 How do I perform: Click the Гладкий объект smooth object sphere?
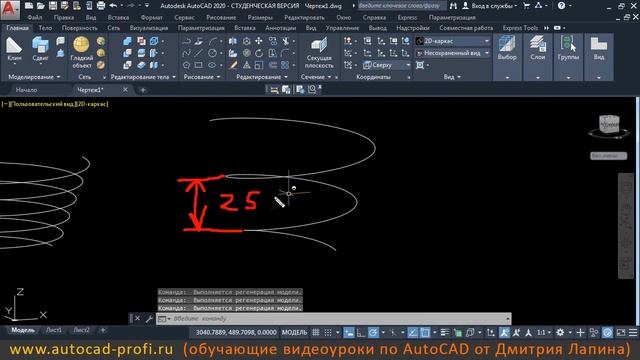pos(81,52)
